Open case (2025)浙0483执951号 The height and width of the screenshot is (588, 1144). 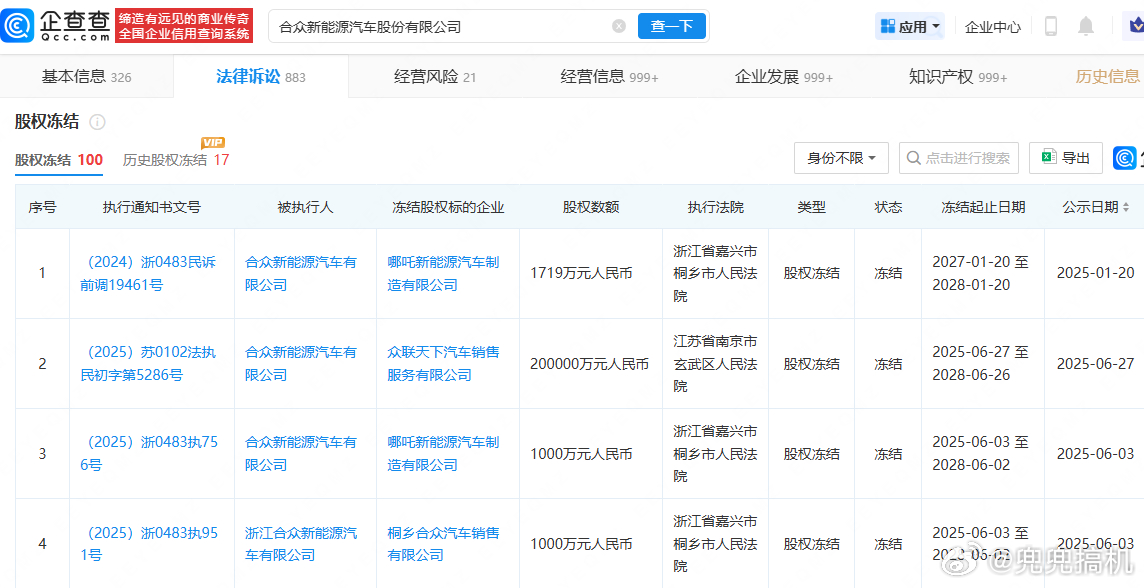point(148,543)
